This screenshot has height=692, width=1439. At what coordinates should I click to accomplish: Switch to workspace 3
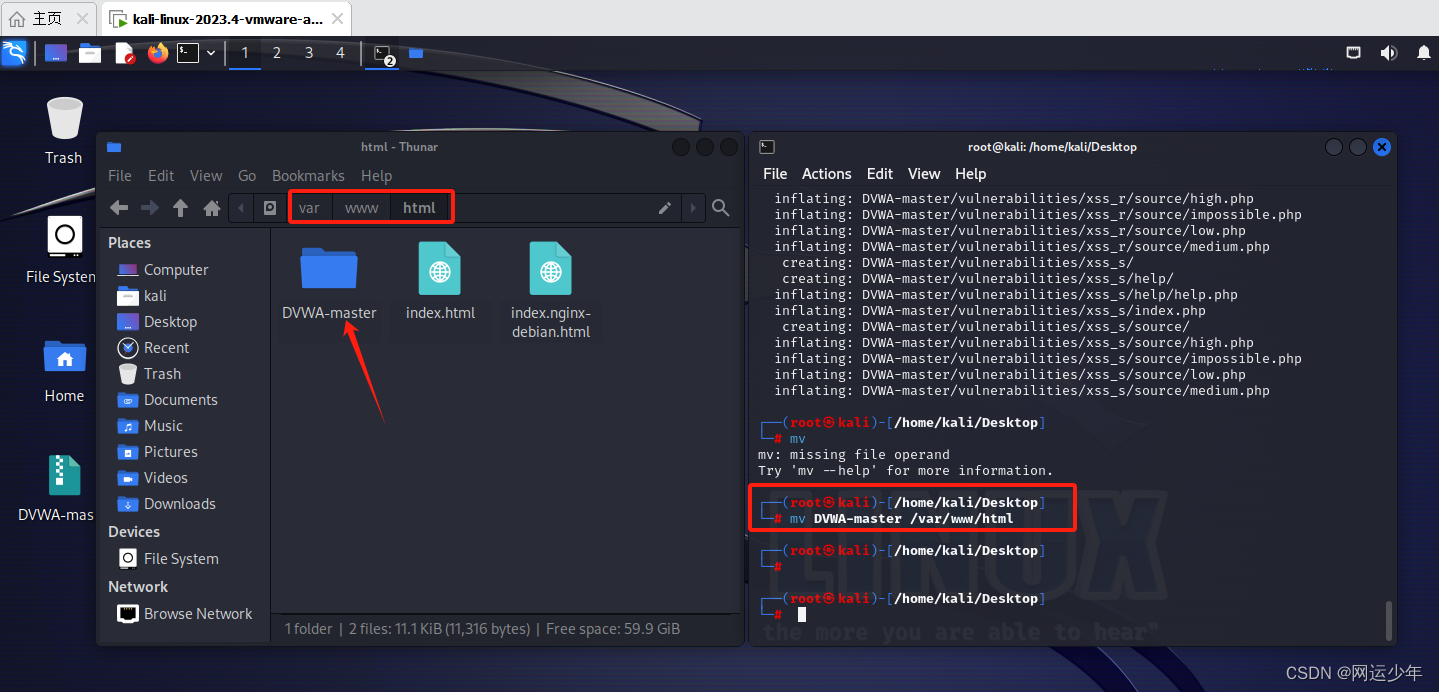(309, 53)
